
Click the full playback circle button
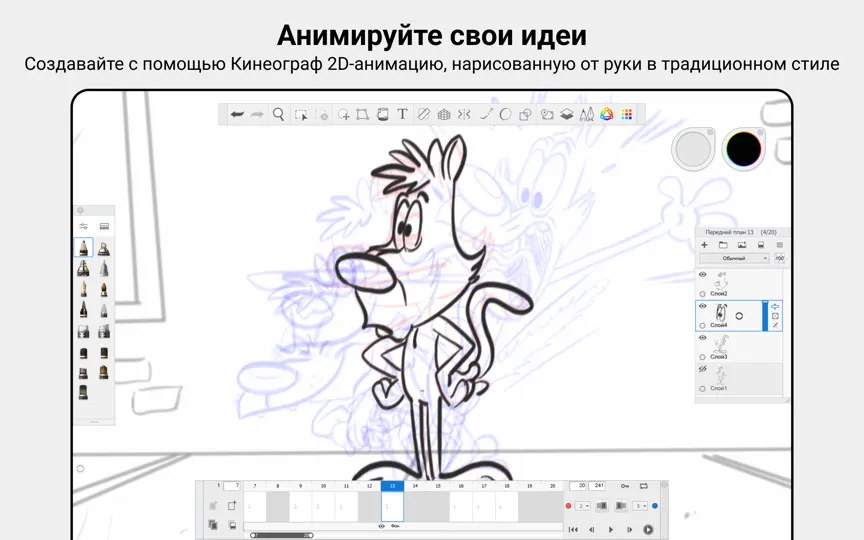click(648, 529)
